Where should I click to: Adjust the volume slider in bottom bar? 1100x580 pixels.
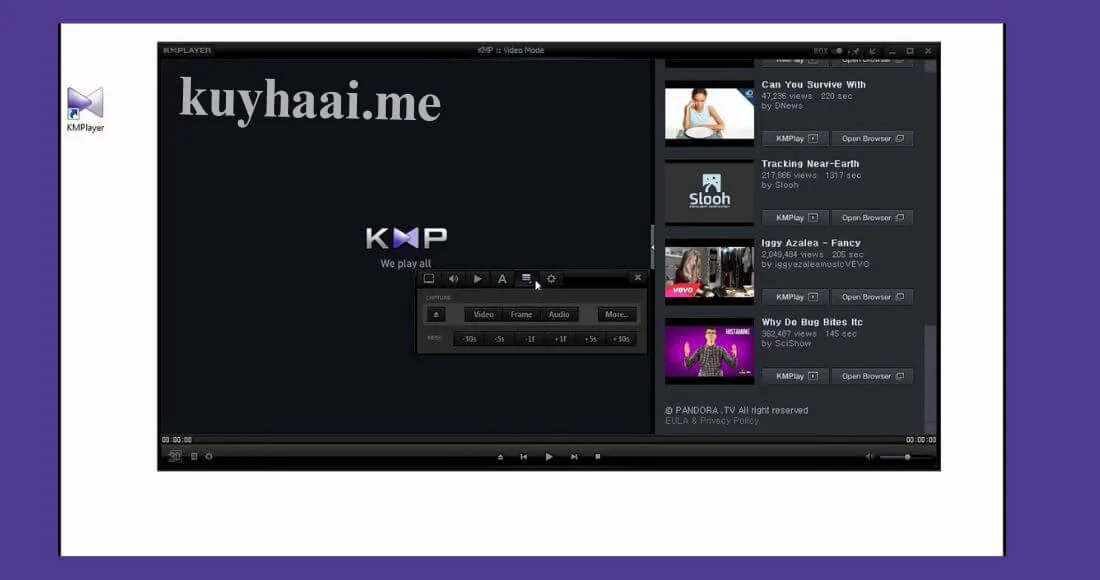906,457
